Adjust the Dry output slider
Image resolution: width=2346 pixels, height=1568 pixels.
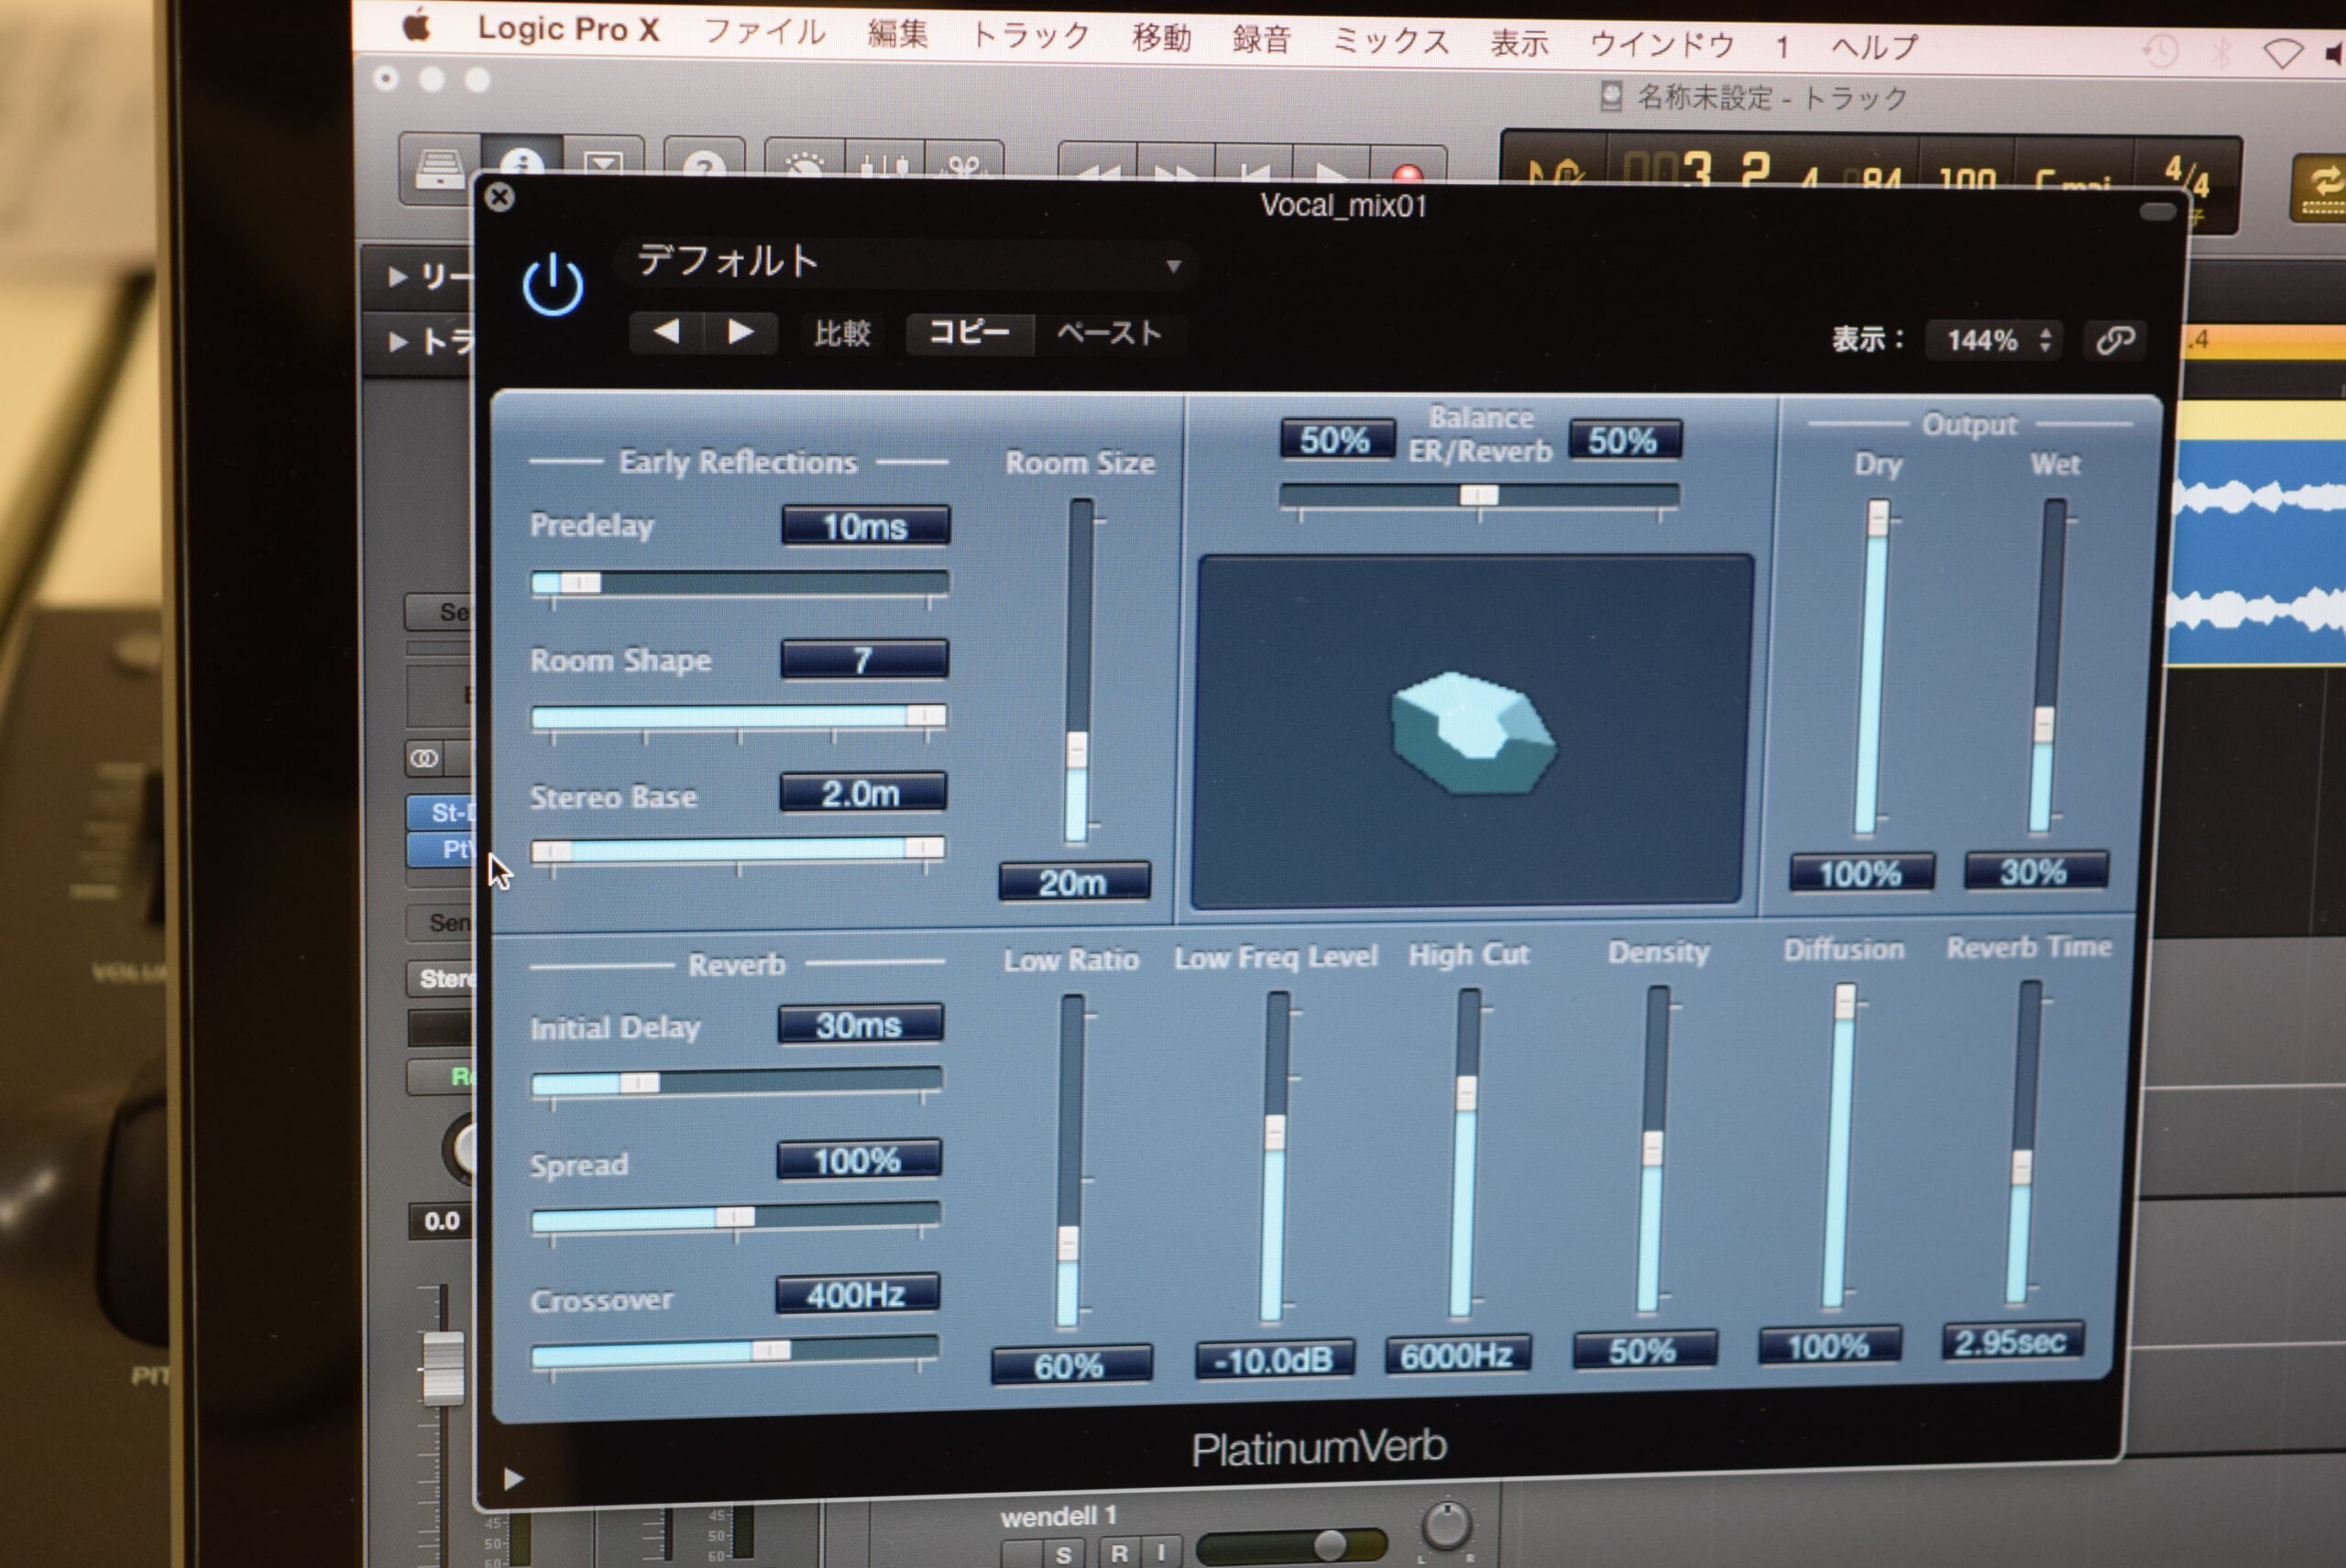coord(1872,667)
